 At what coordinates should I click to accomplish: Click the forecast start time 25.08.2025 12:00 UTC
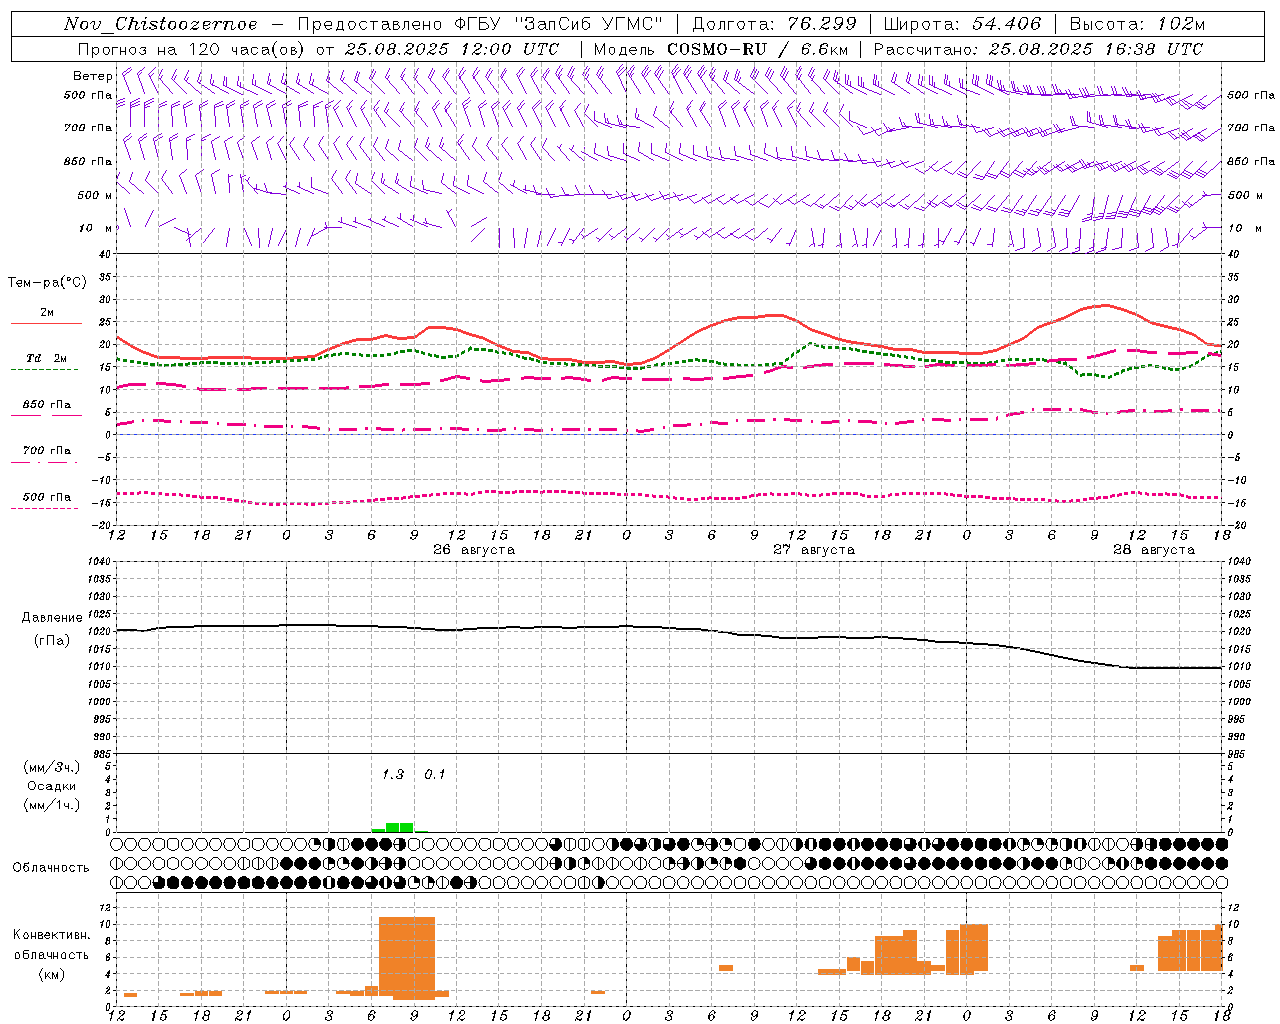(x=452, y=49)
